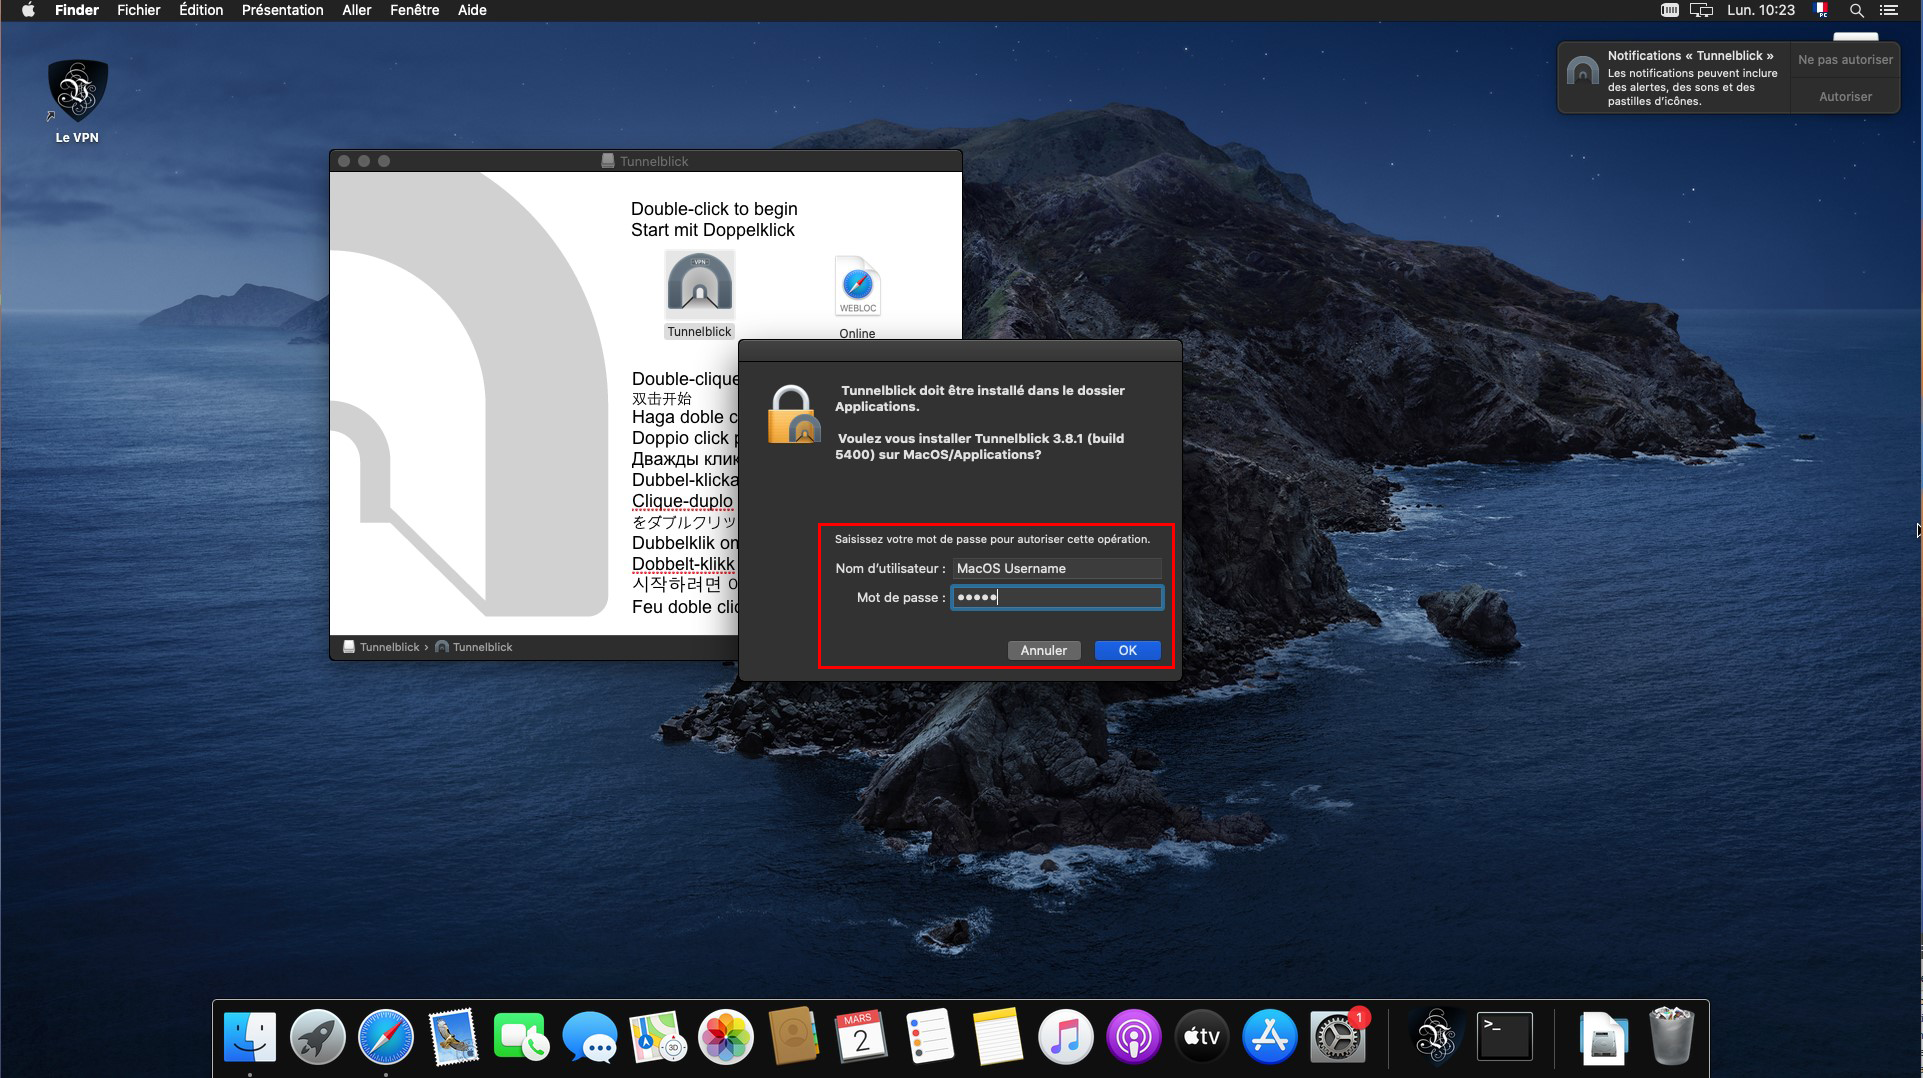1923x1078 pixels.
Task: Open the Édition menu
Action: (201, 10)
